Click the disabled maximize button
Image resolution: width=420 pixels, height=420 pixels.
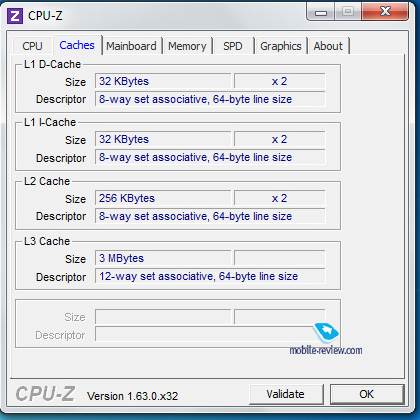tap(348, 12)
